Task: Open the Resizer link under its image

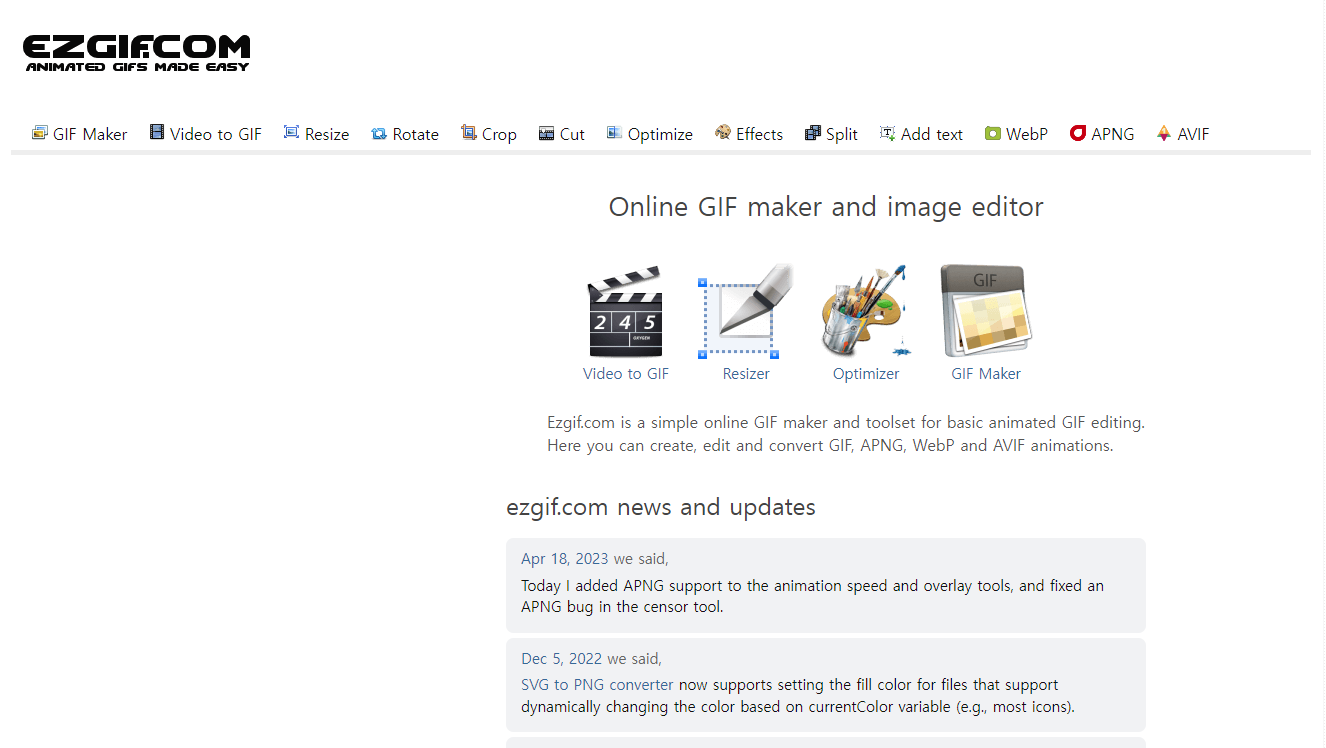Action: 746,374
